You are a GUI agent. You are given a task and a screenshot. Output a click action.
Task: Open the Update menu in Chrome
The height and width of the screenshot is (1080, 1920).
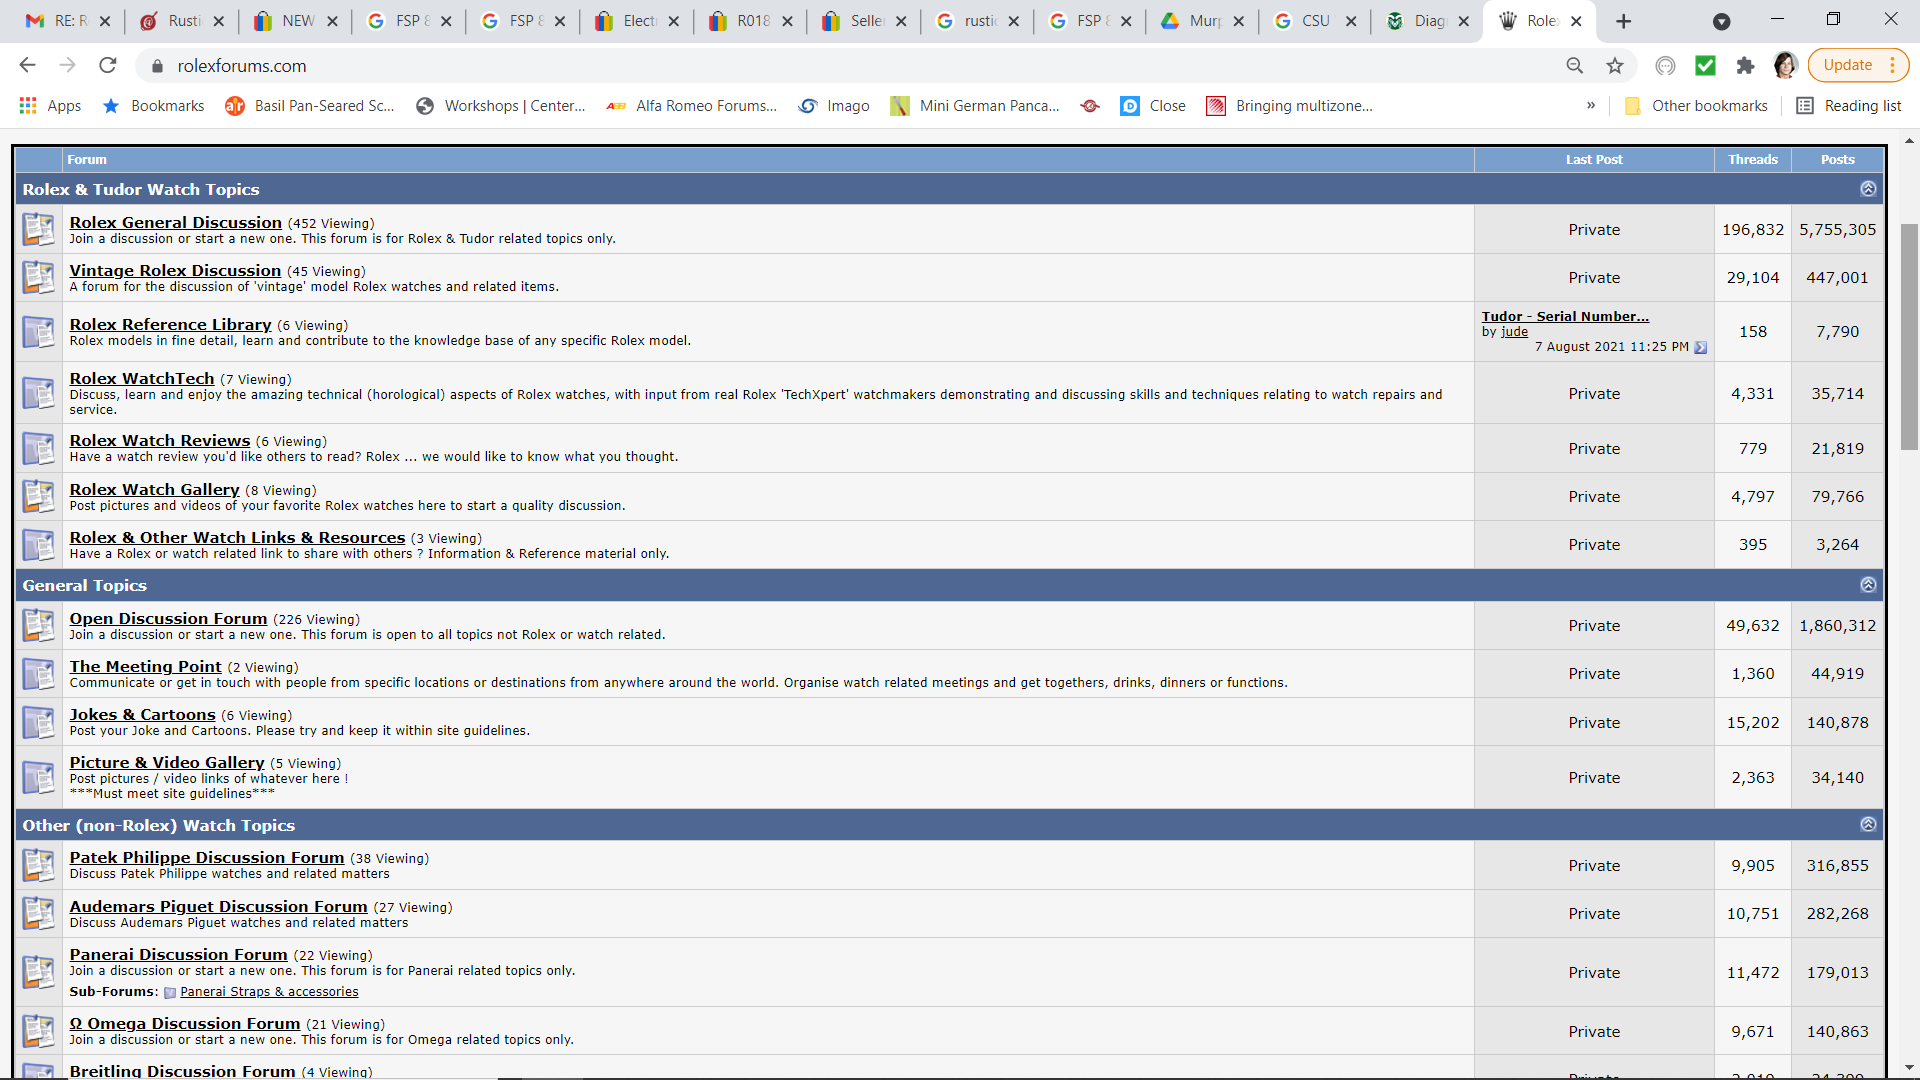(1858, 66)
